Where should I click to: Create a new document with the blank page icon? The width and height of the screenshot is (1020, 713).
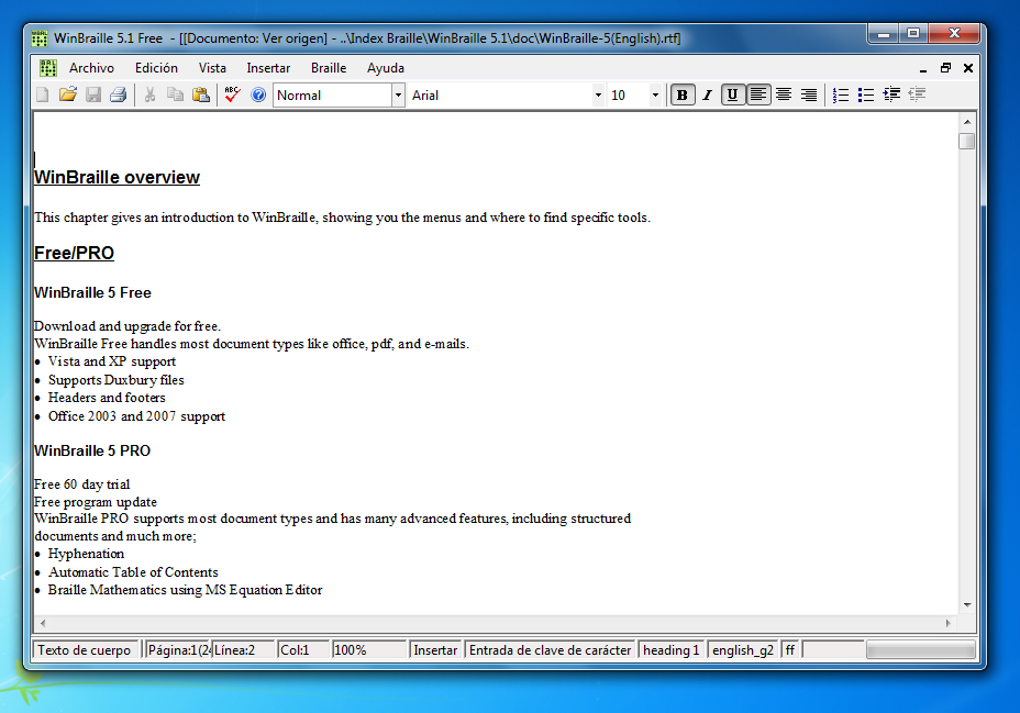click(x=42, y=95)
